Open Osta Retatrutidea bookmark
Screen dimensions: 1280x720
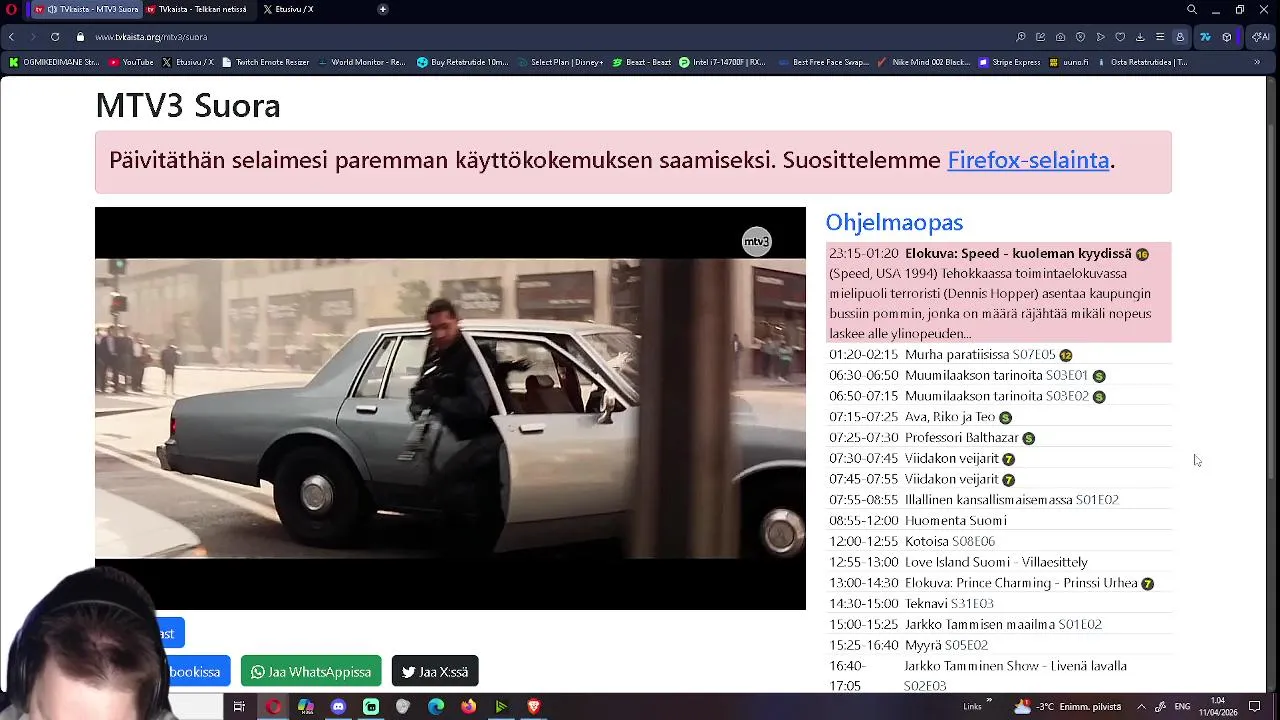[1142, 62]
